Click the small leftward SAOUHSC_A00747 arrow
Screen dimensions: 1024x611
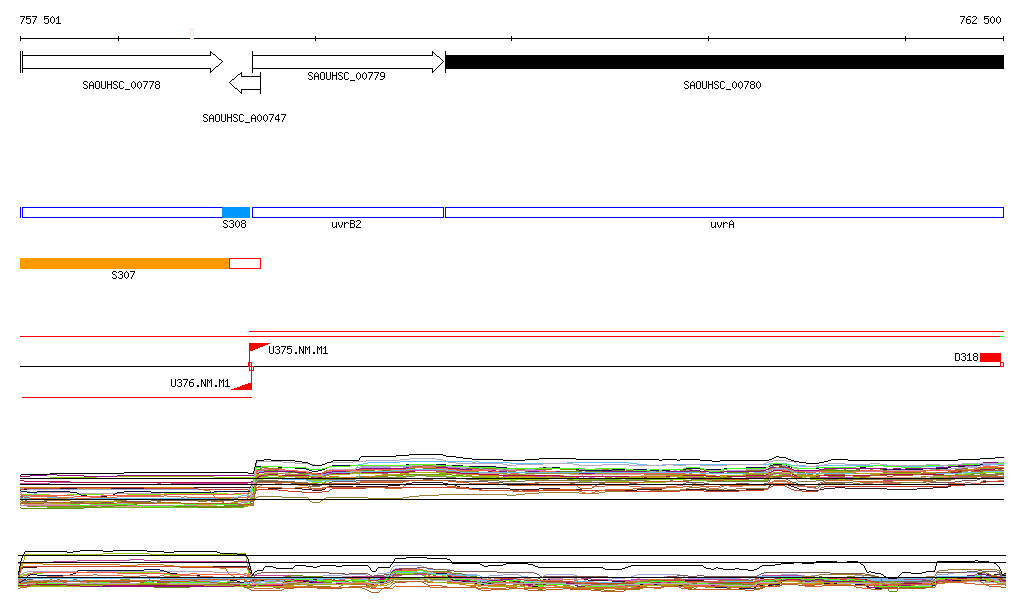(x=244, y=82)
